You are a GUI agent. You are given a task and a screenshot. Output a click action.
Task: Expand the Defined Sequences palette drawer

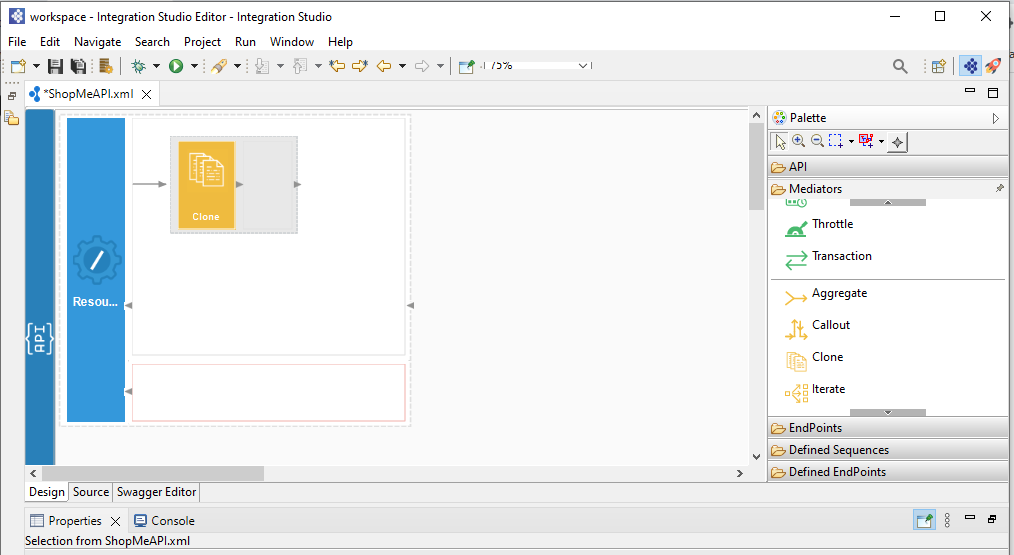[887, 450]
